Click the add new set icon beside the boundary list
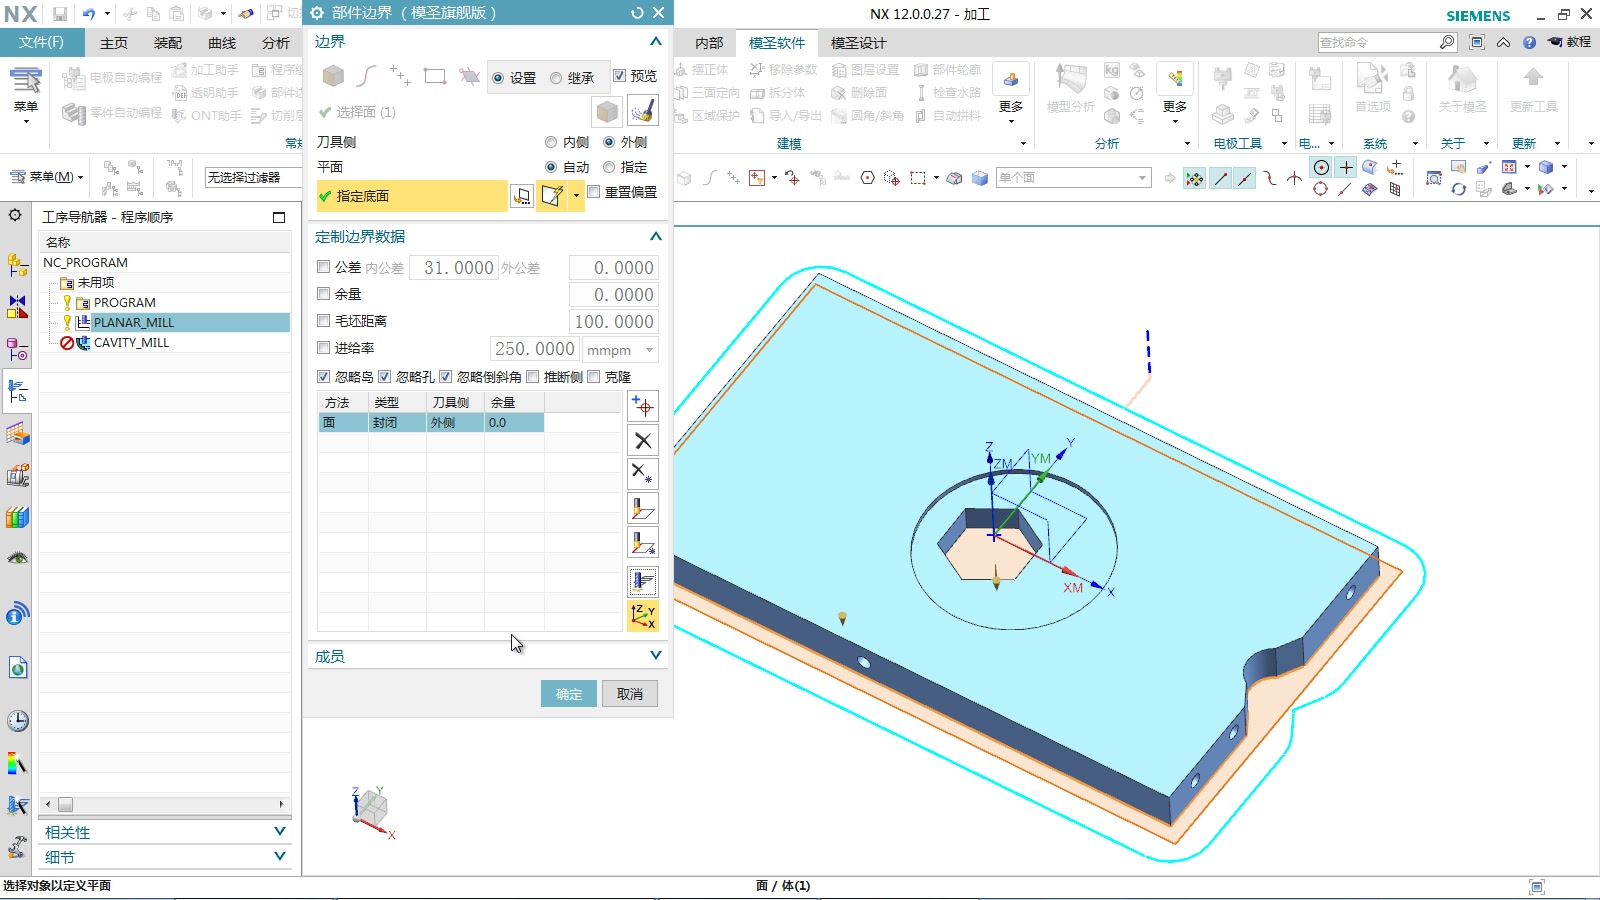This screenshot has width=1600, height=900. [x=643, y=406]
